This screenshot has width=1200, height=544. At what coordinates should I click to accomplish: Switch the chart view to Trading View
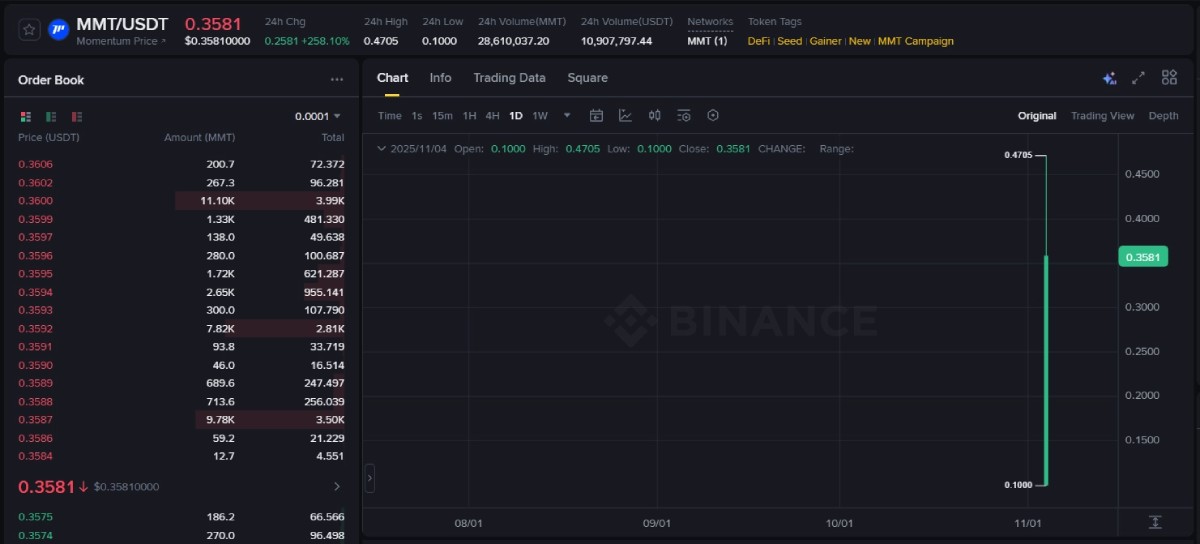[x=1102, y=116]
